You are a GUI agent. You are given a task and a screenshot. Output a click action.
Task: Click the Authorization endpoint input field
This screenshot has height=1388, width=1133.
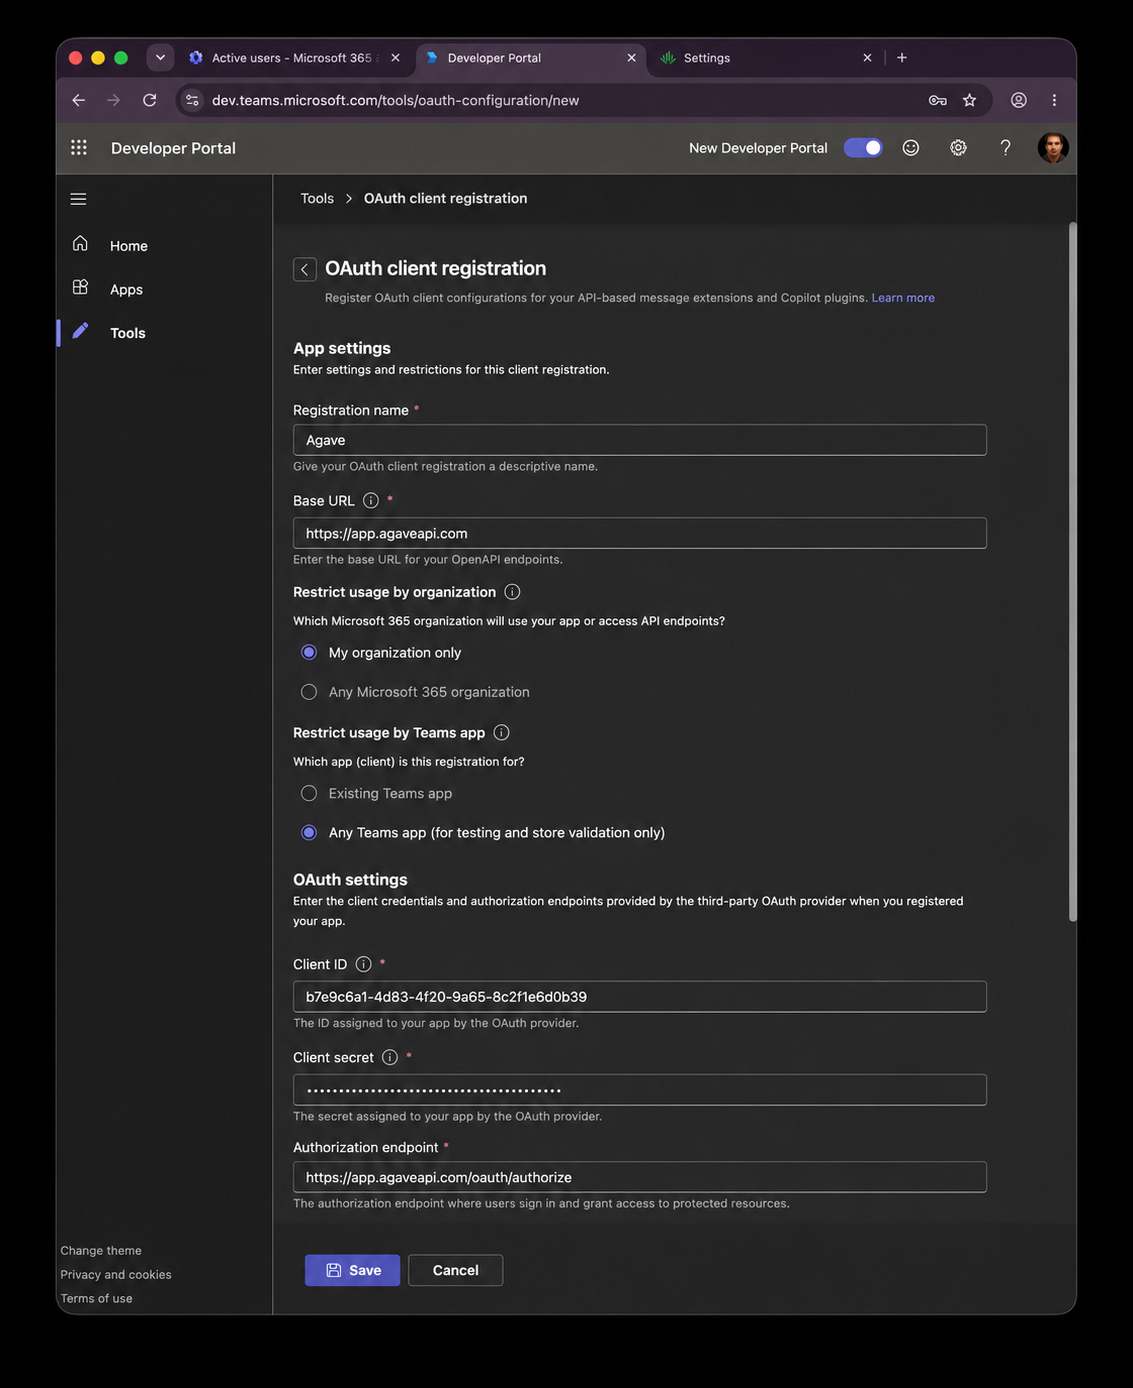tap(640, 1177)
